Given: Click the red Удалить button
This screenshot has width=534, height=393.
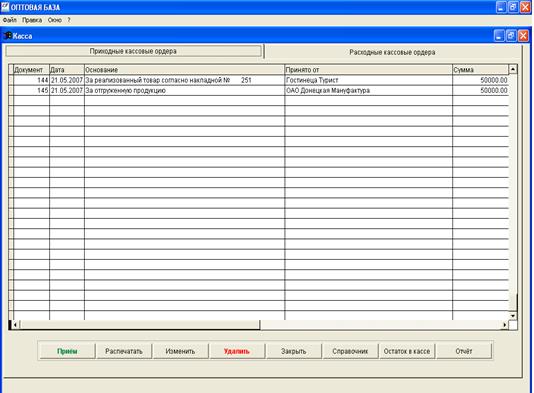Looking at the screenshot, I should (x=237, y=351).
